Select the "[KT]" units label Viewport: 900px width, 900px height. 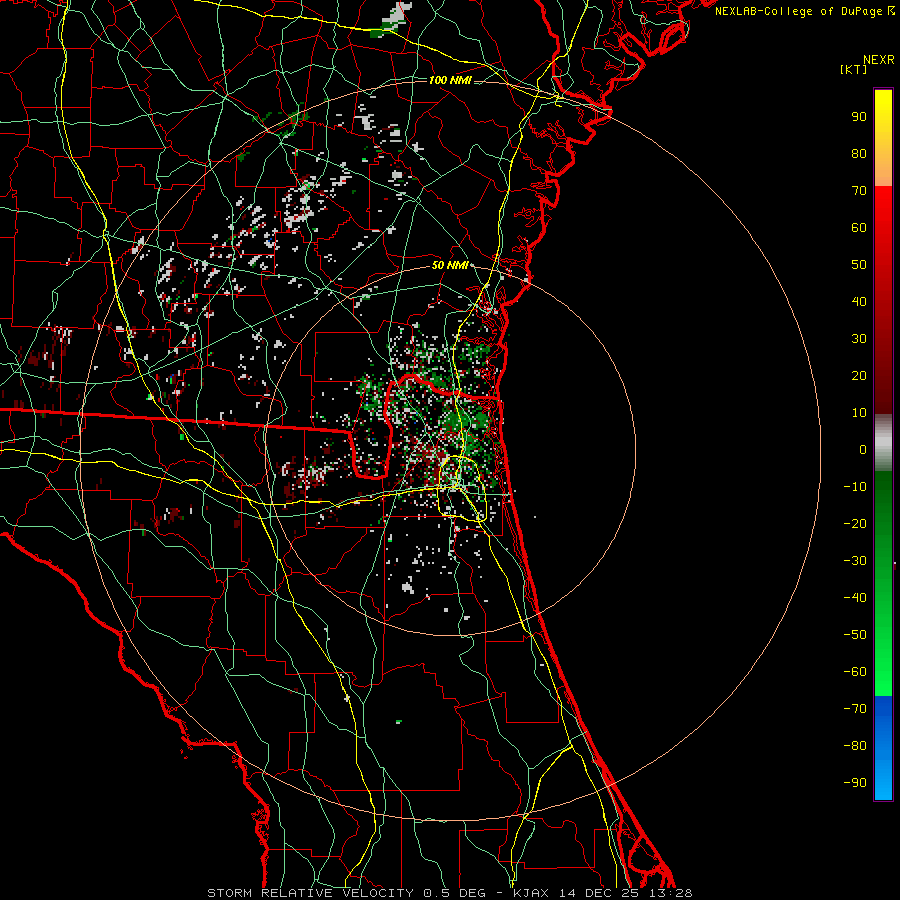(854, 69)
